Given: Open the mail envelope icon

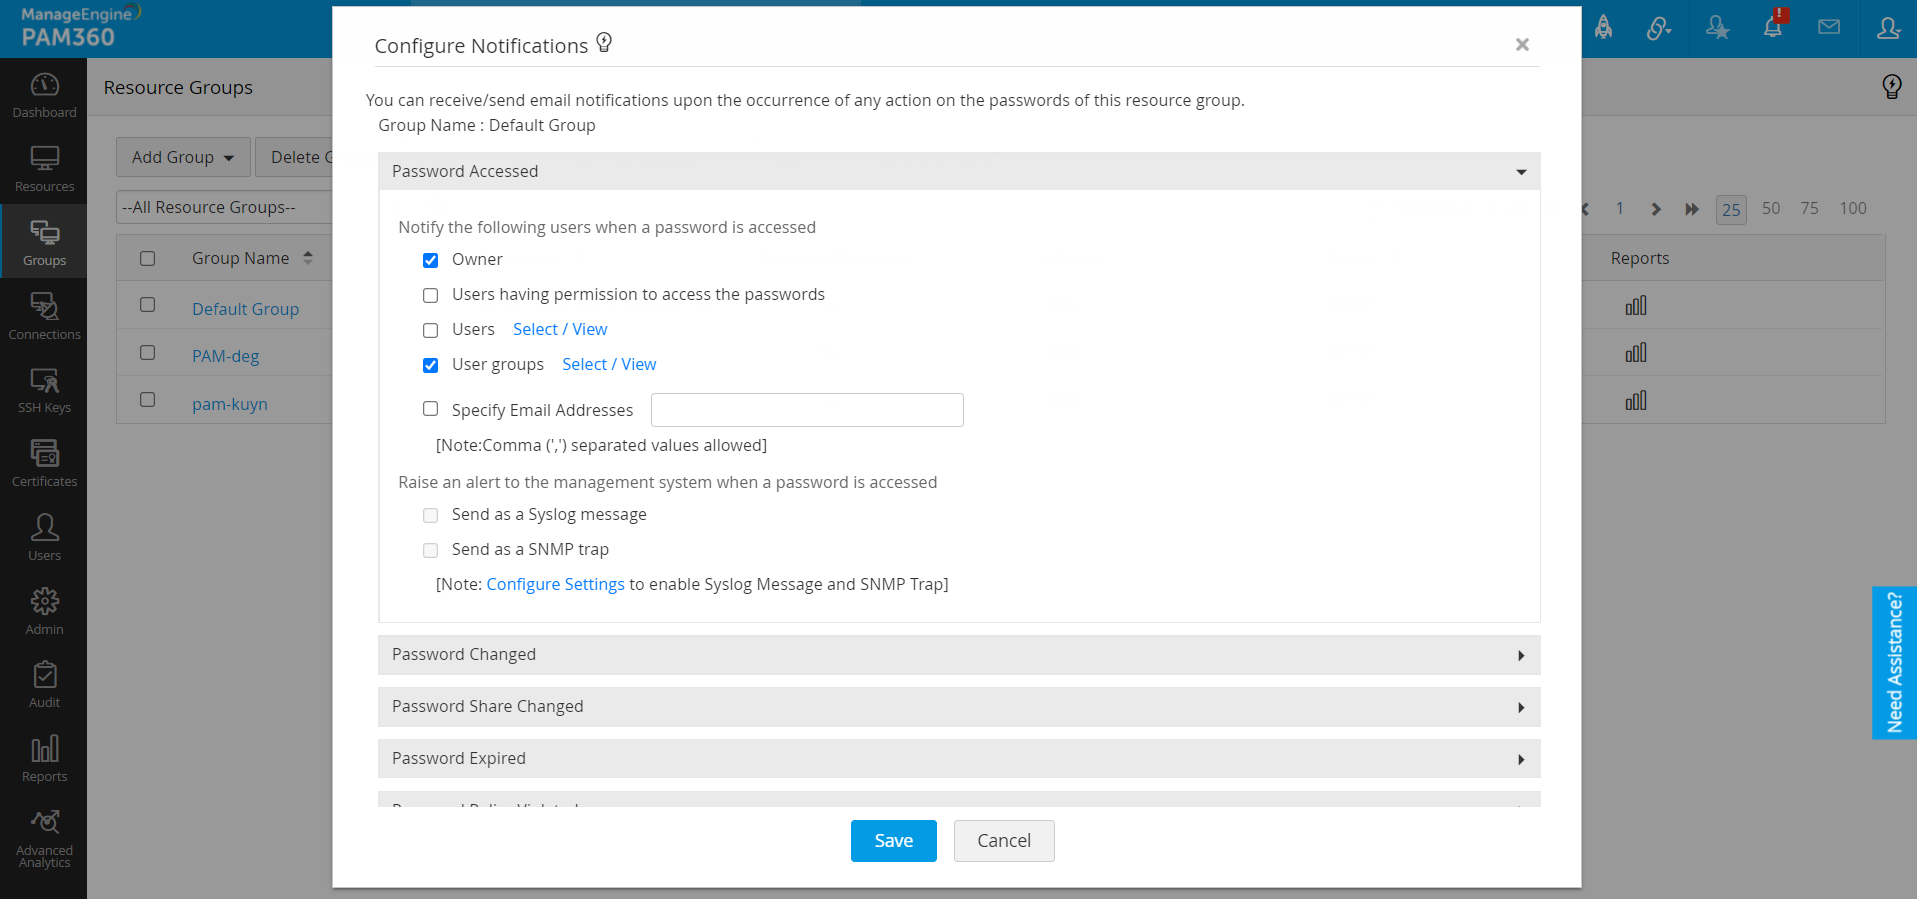Looking at the screenshot, I should tap(1829, 28).
